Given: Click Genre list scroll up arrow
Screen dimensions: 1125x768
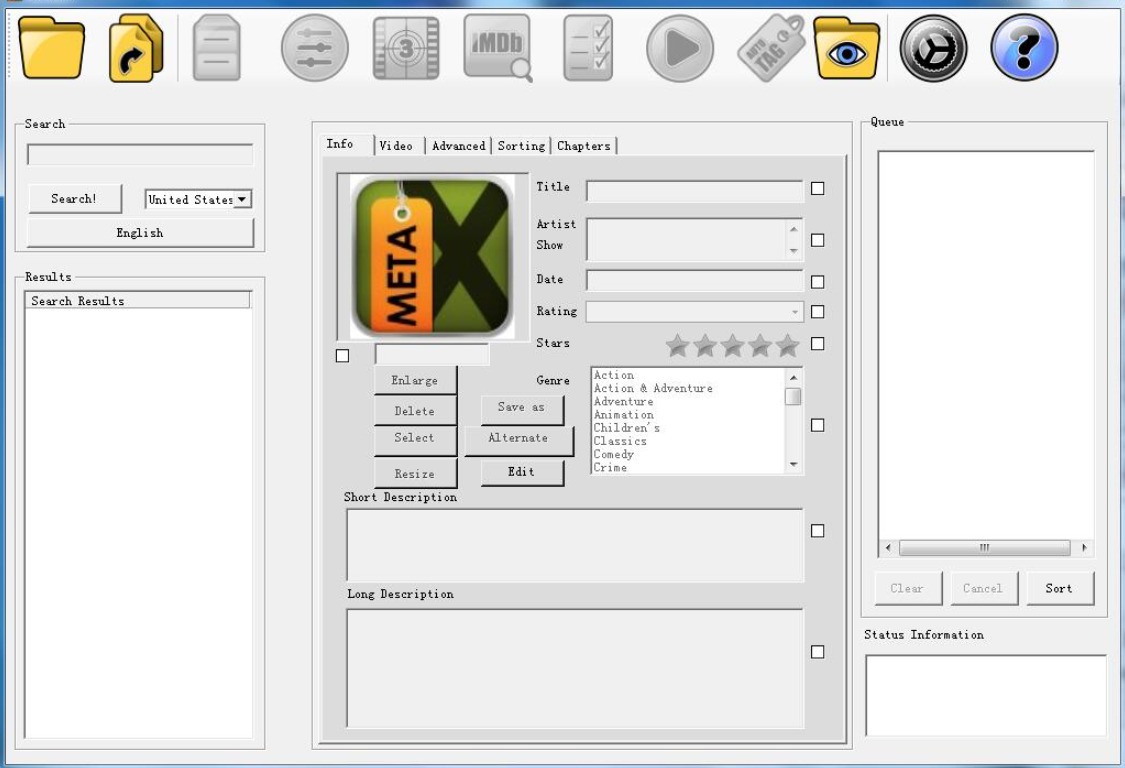Looking at the screenshot, I should [794, 377].
